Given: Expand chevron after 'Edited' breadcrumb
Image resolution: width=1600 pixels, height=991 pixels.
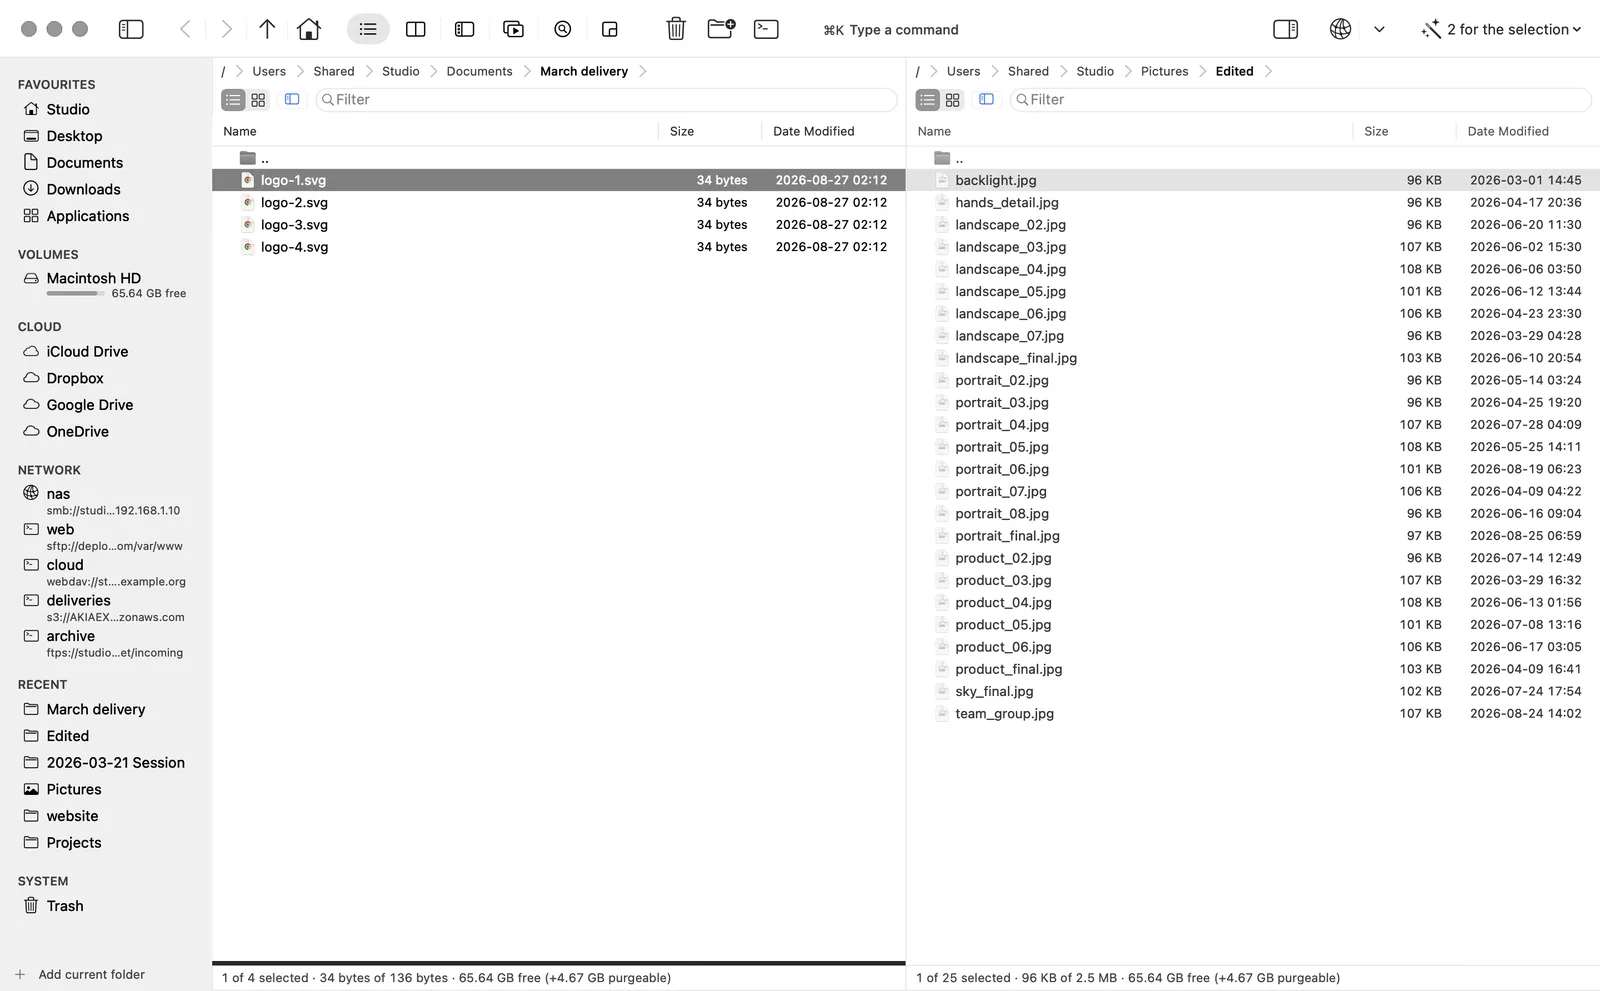Looking at the screenshot, I should tap(1269, 71).
